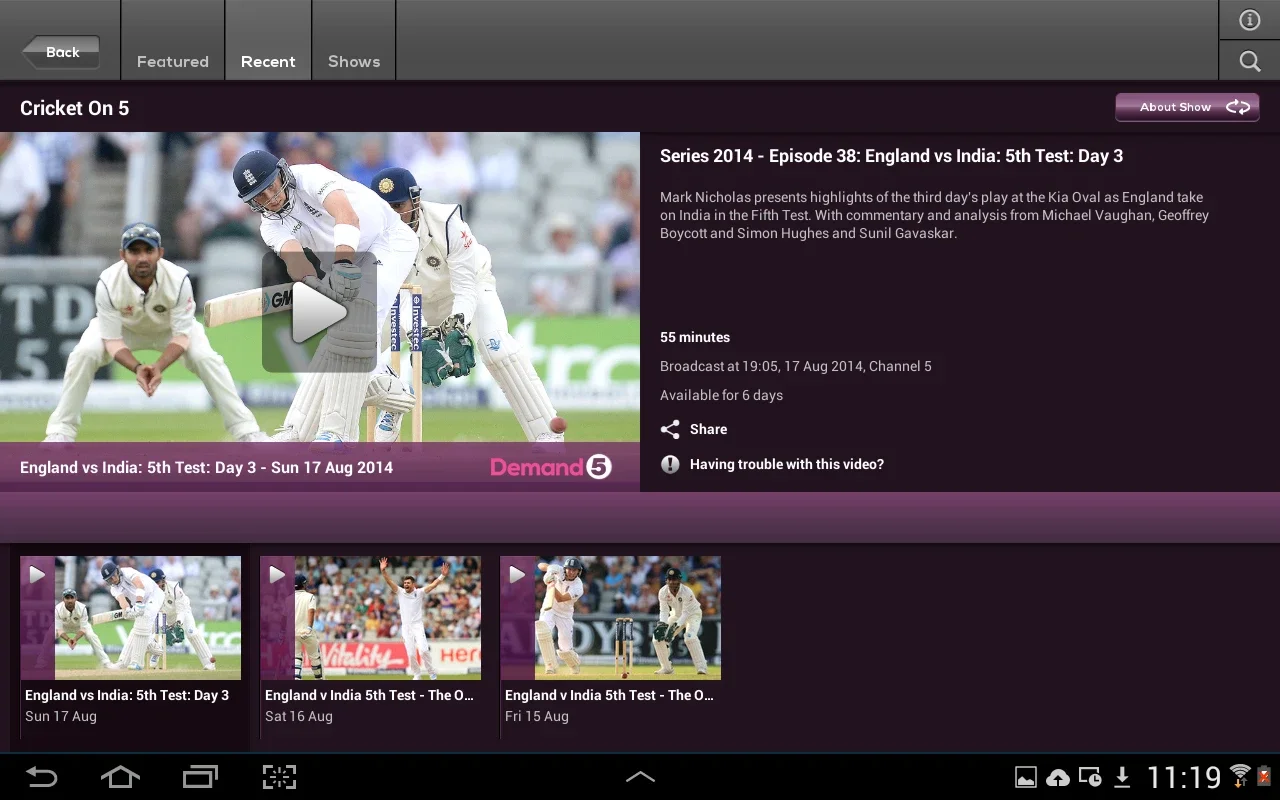Select the Share link text

(x=708, y=429)
